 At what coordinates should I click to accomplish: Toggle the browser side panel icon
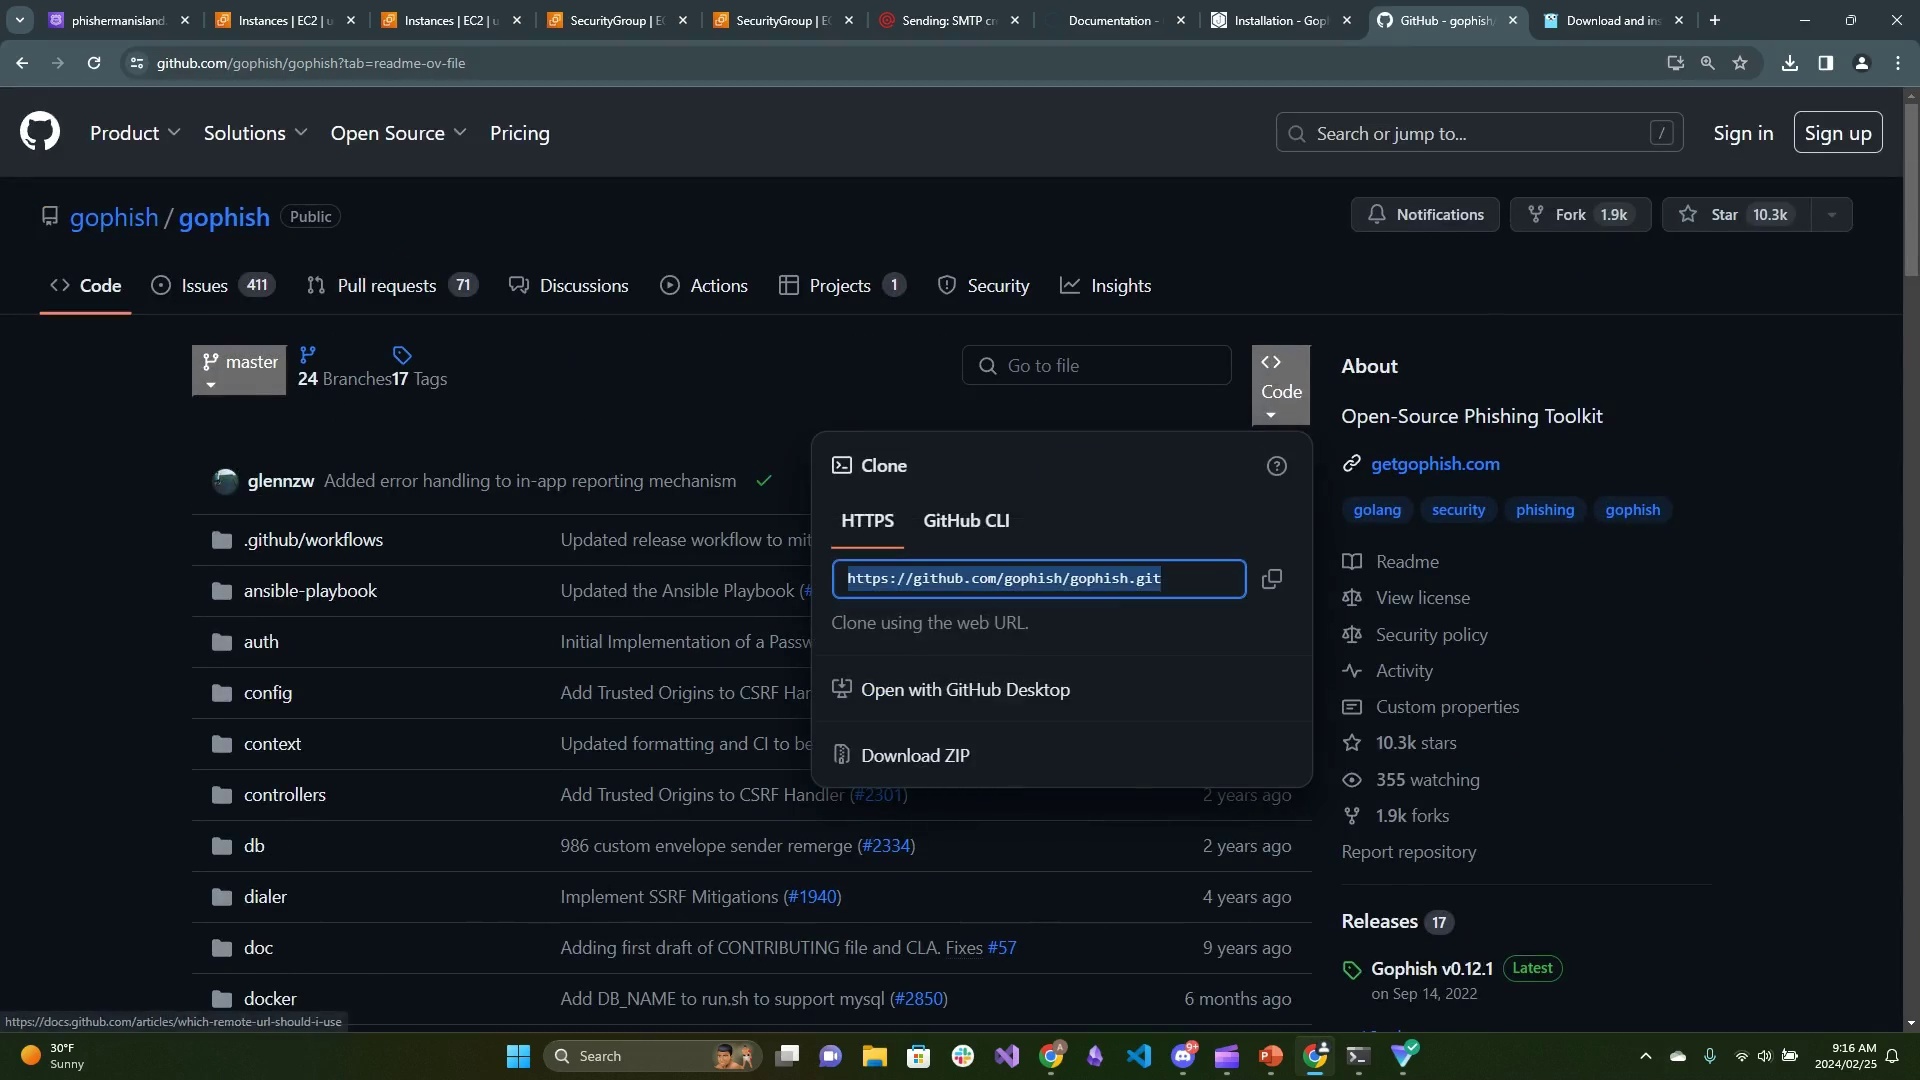click(1826, 63)
